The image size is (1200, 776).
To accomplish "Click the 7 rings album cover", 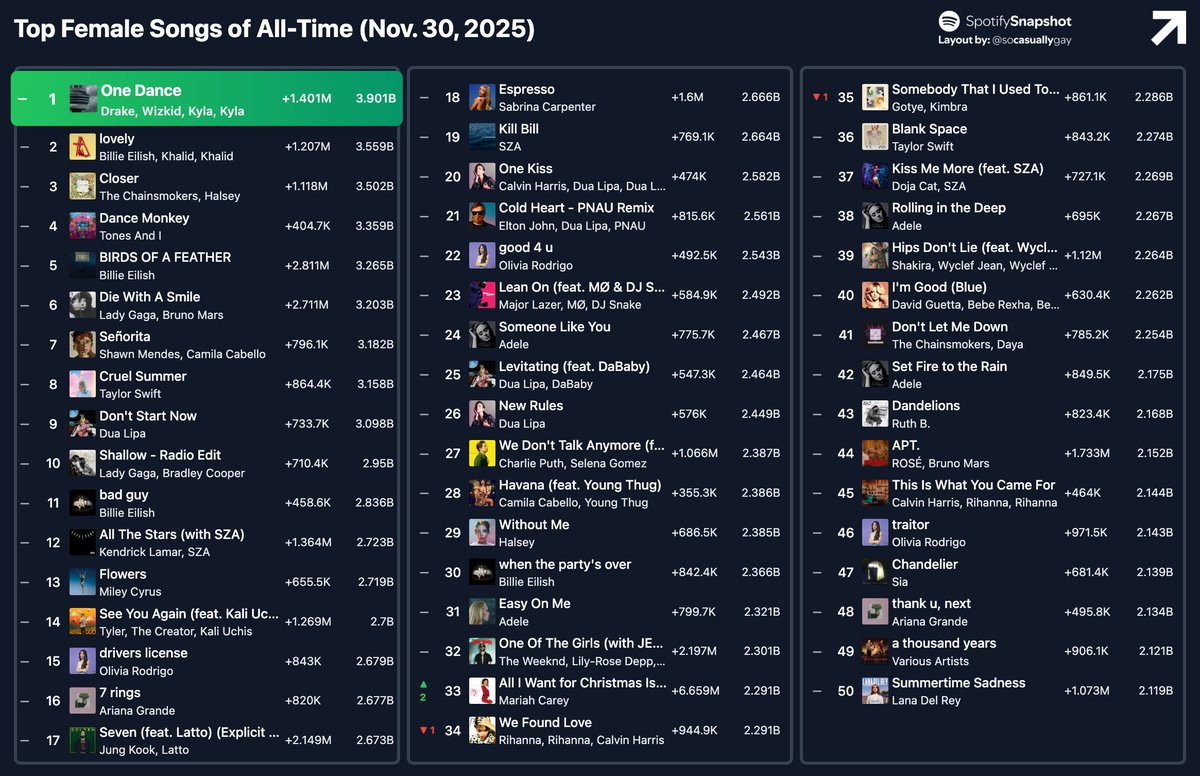I will pyautogui.click(x=83, y=700).
